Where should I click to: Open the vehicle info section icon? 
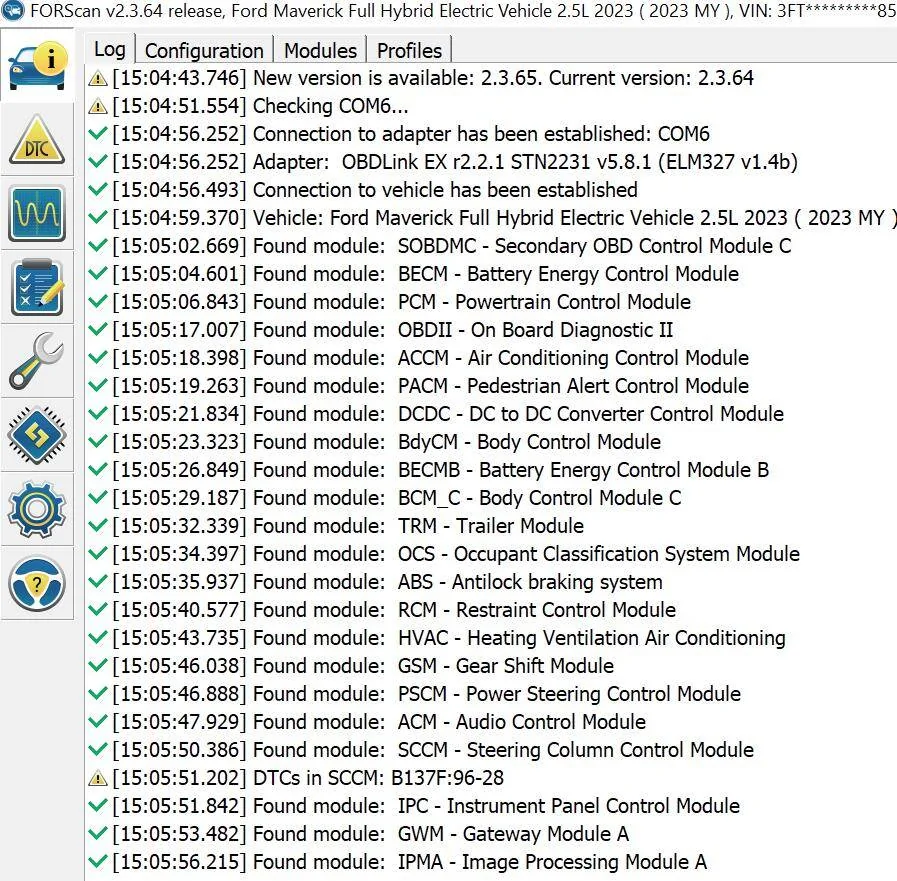click(37, 66)
